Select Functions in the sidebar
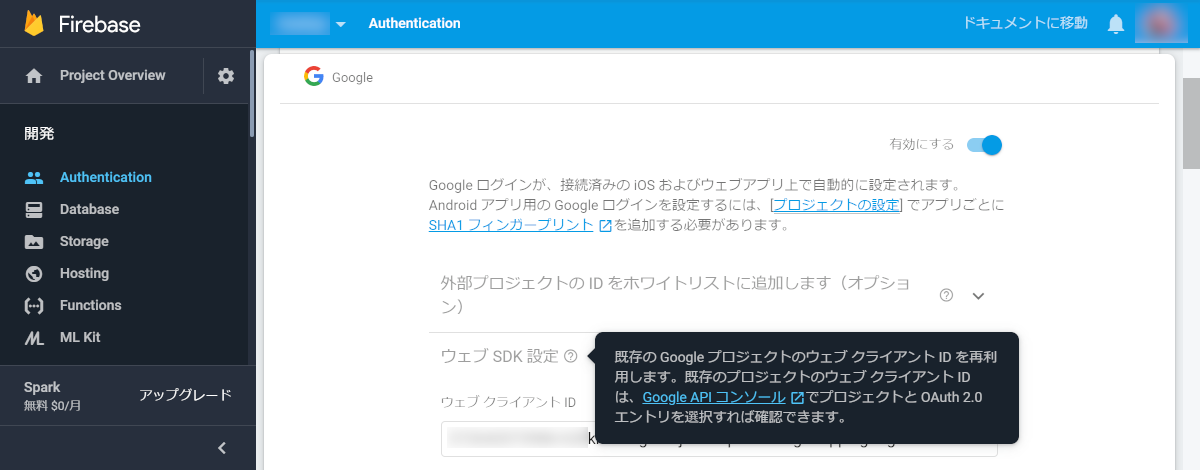 click(90, 305)
